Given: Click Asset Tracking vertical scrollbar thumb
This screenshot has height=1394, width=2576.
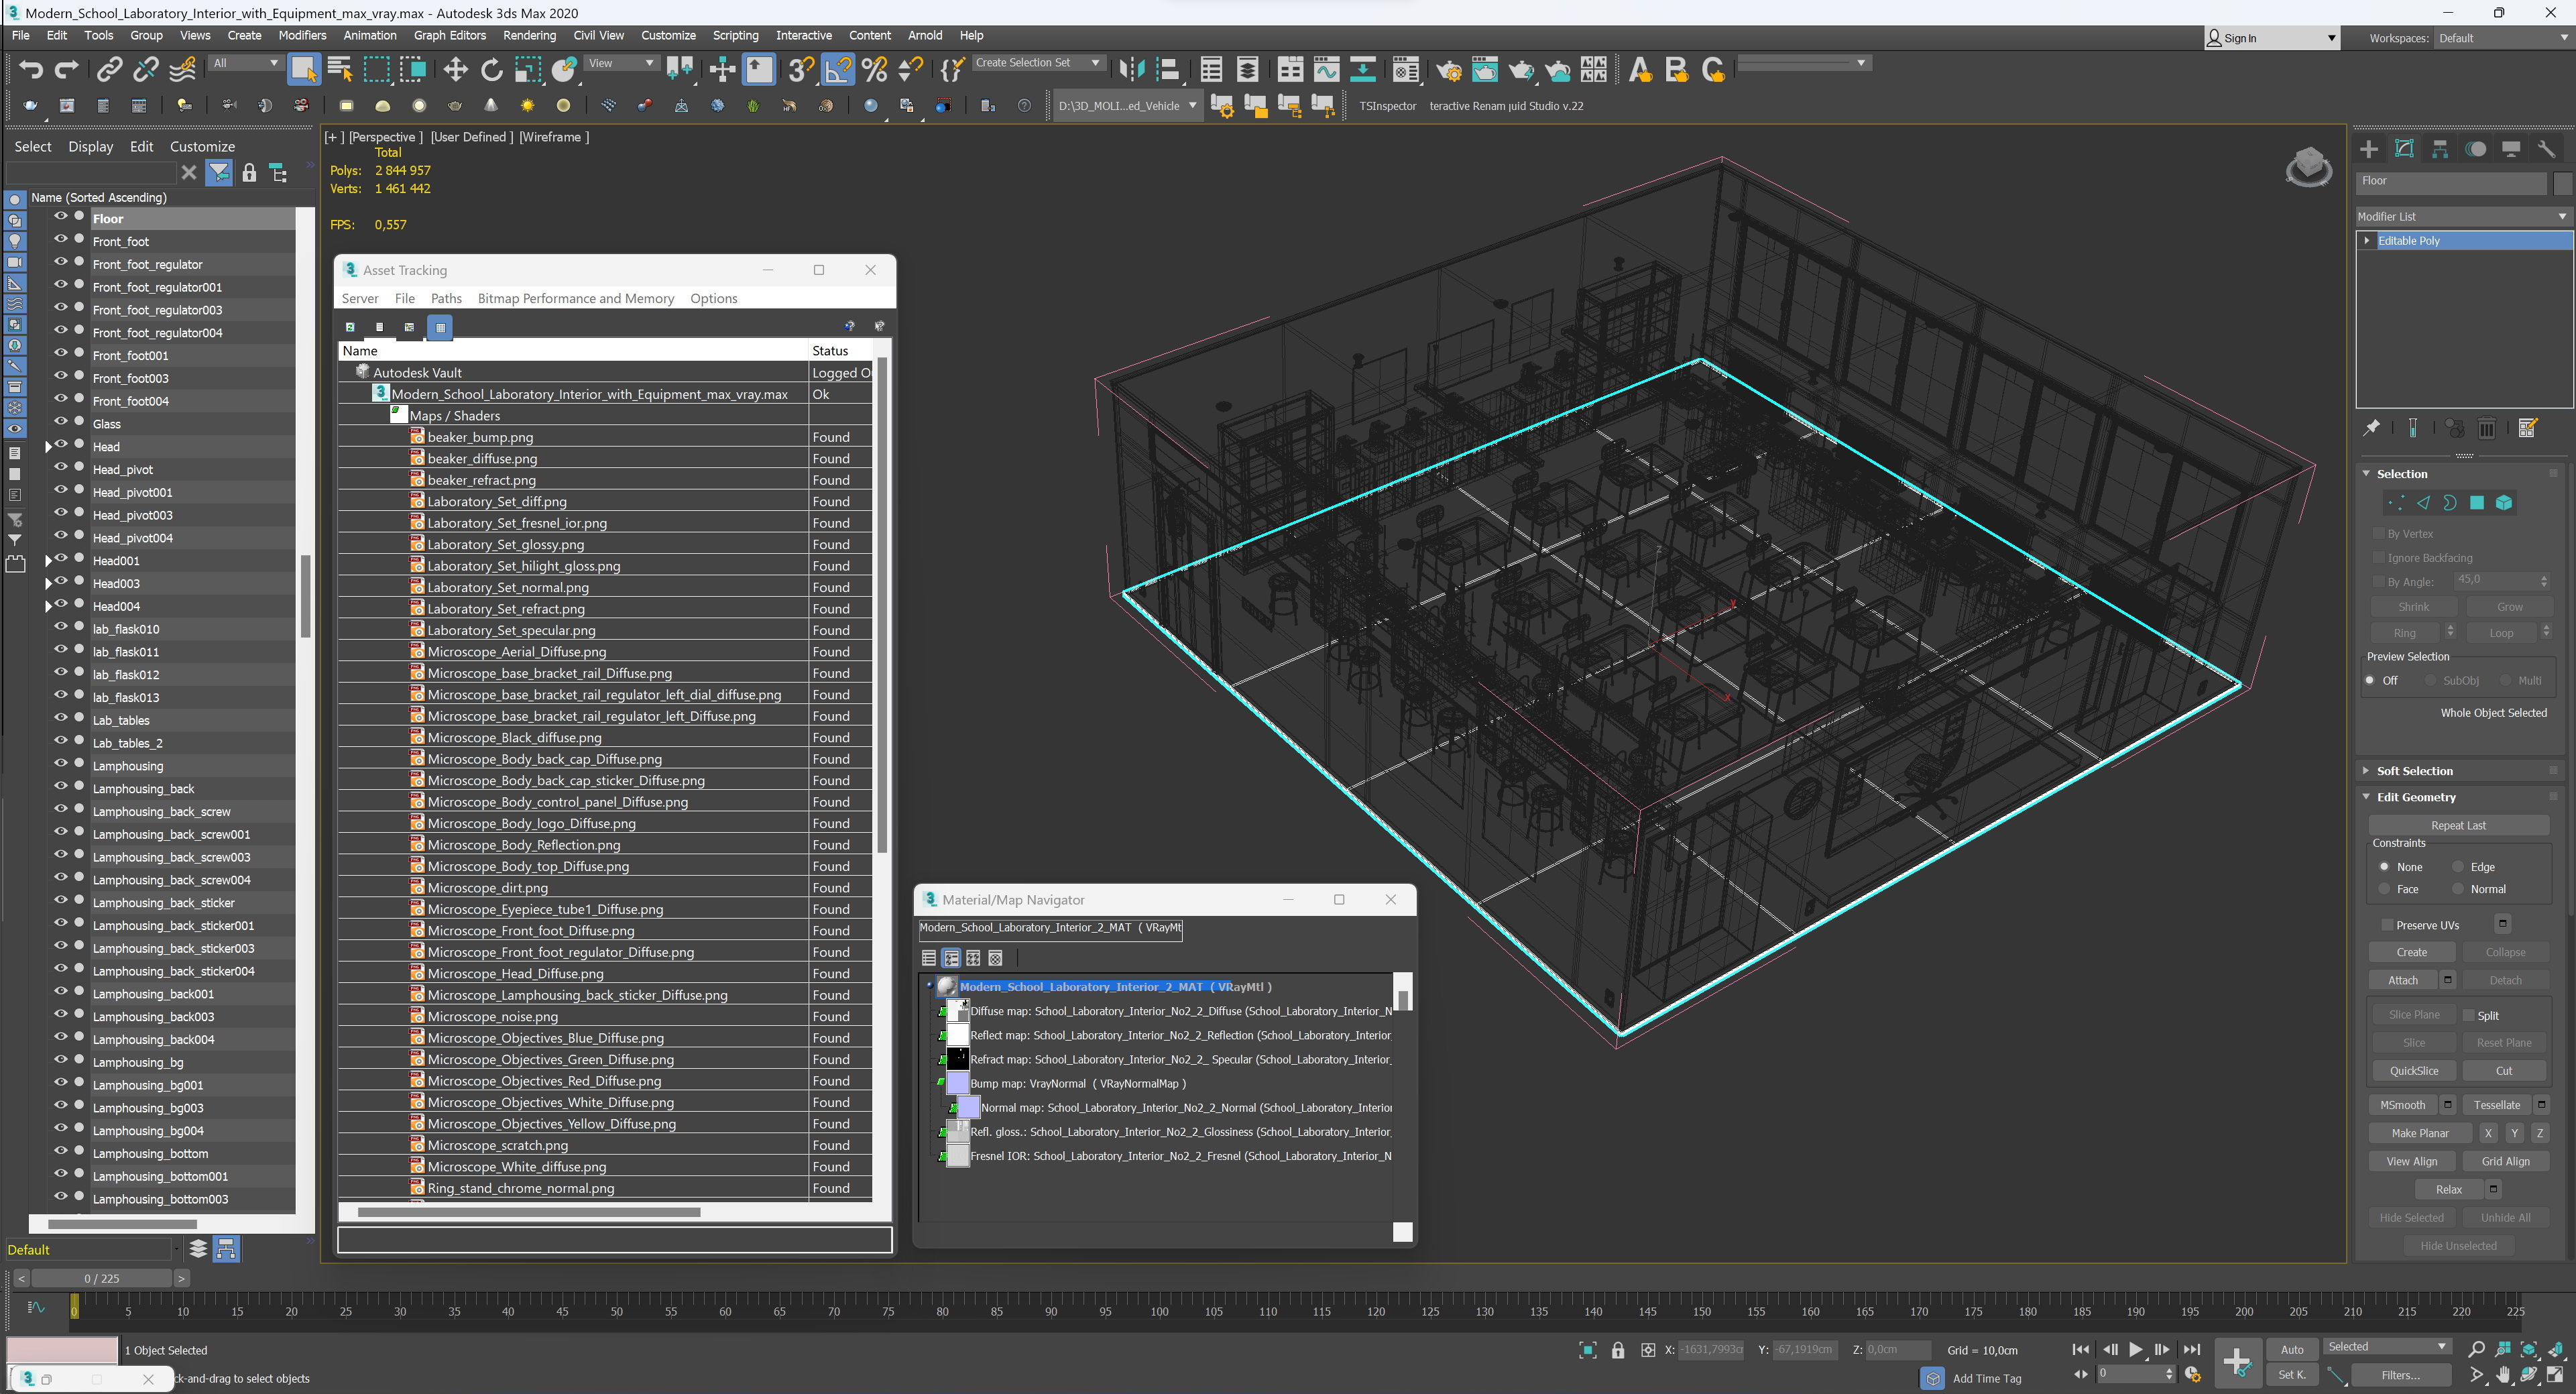Looking at the screenshot, I should tap(882, 605).
